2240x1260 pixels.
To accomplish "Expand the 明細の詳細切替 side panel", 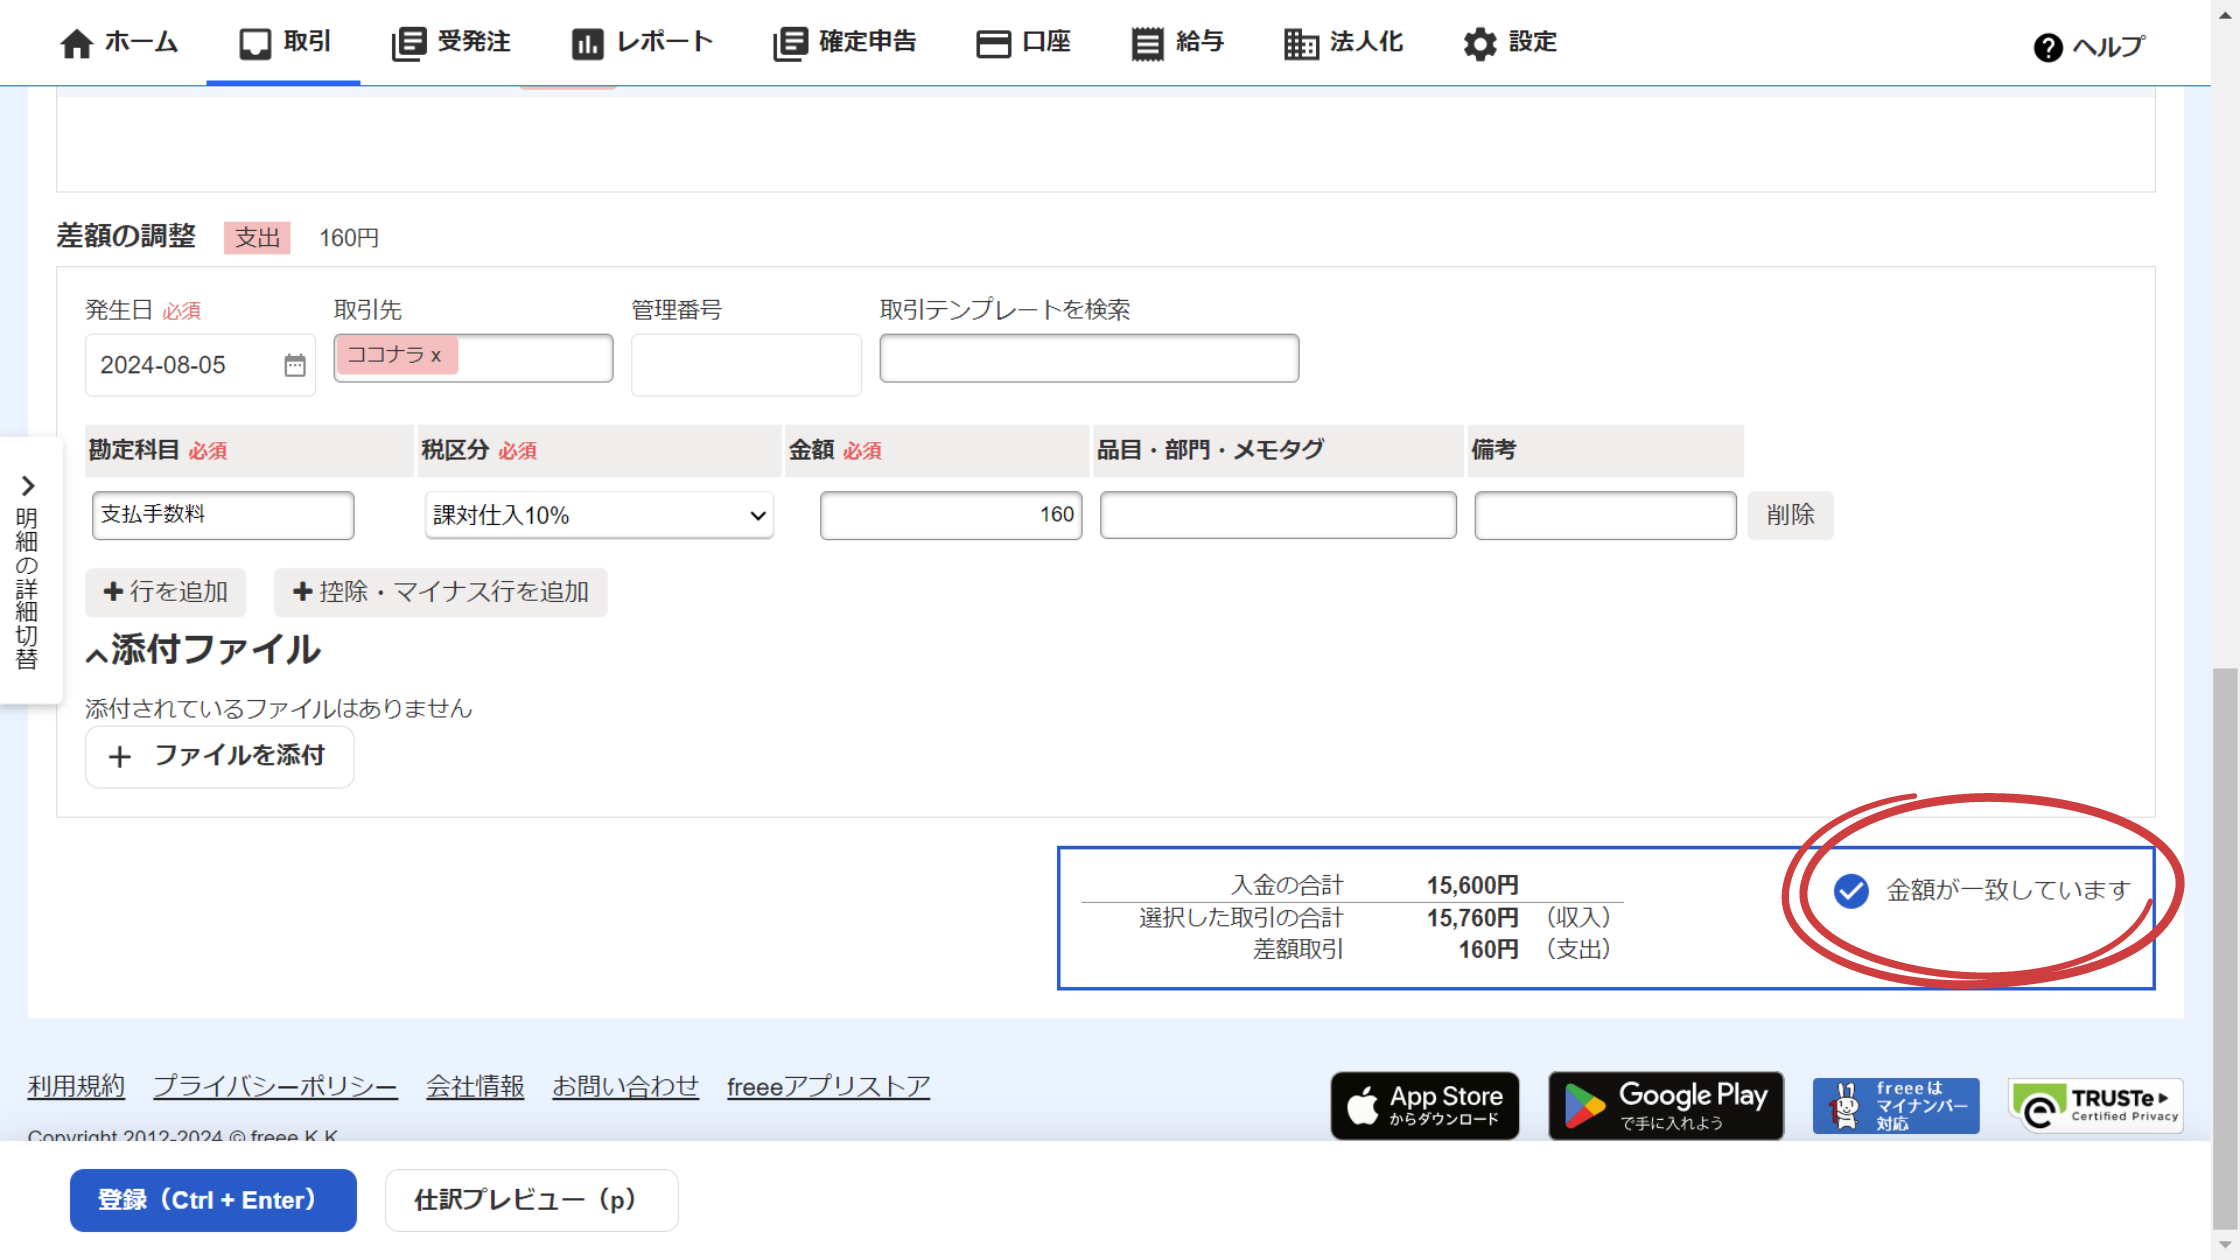I will pos(28,486).
